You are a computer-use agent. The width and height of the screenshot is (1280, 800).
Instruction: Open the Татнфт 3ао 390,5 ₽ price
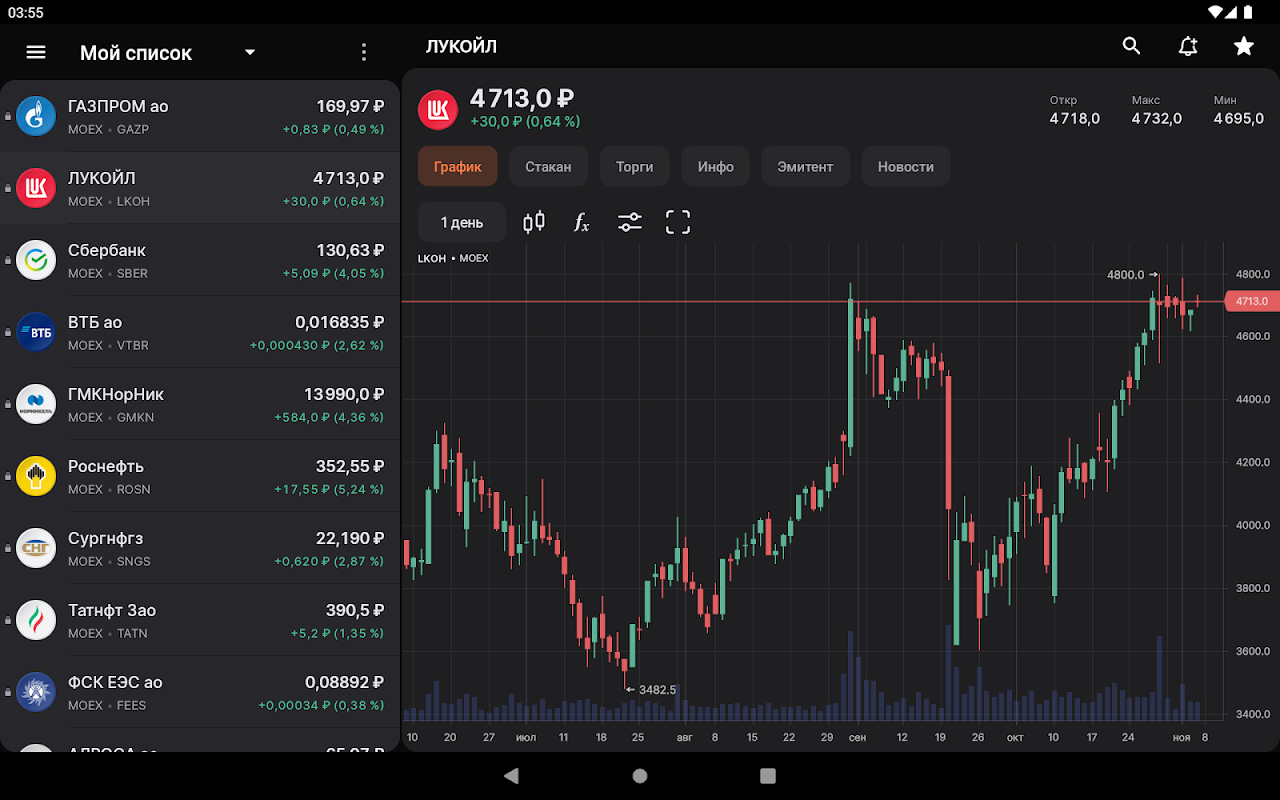(355, 610)
